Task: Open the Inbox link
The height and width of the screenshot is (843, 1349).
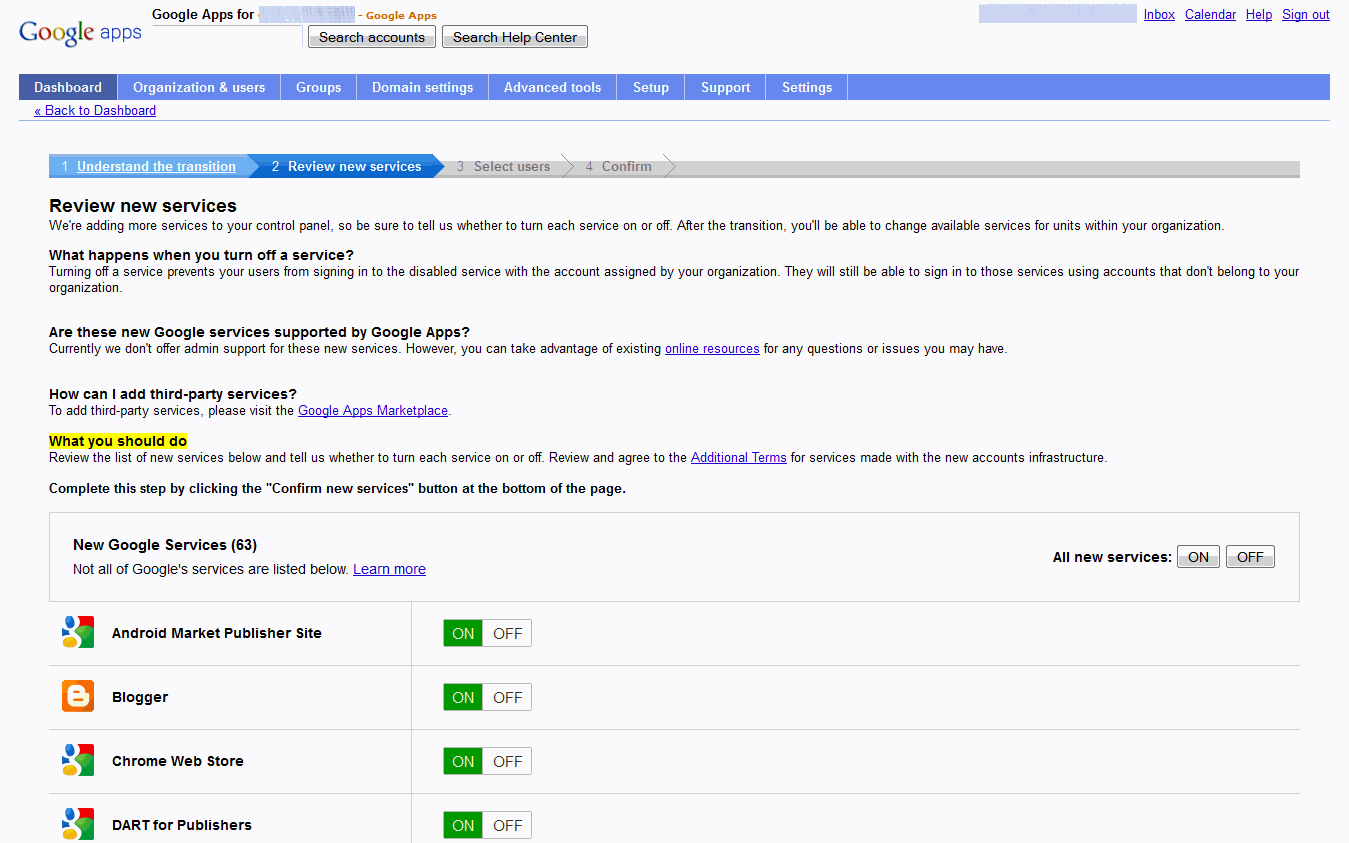Action: [1159, 14]
